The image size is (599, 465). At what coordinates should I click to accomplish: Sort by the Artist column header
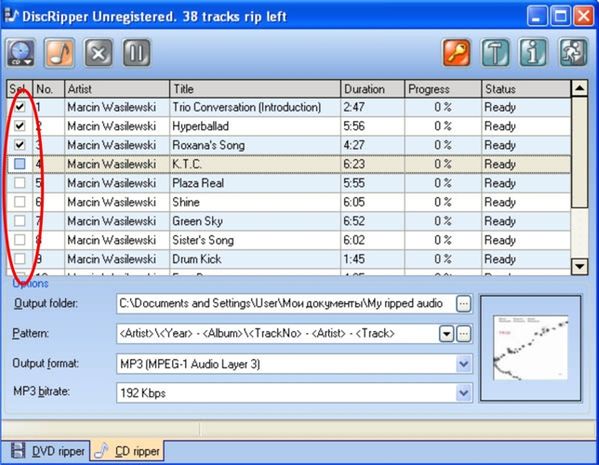click(117, 89)
